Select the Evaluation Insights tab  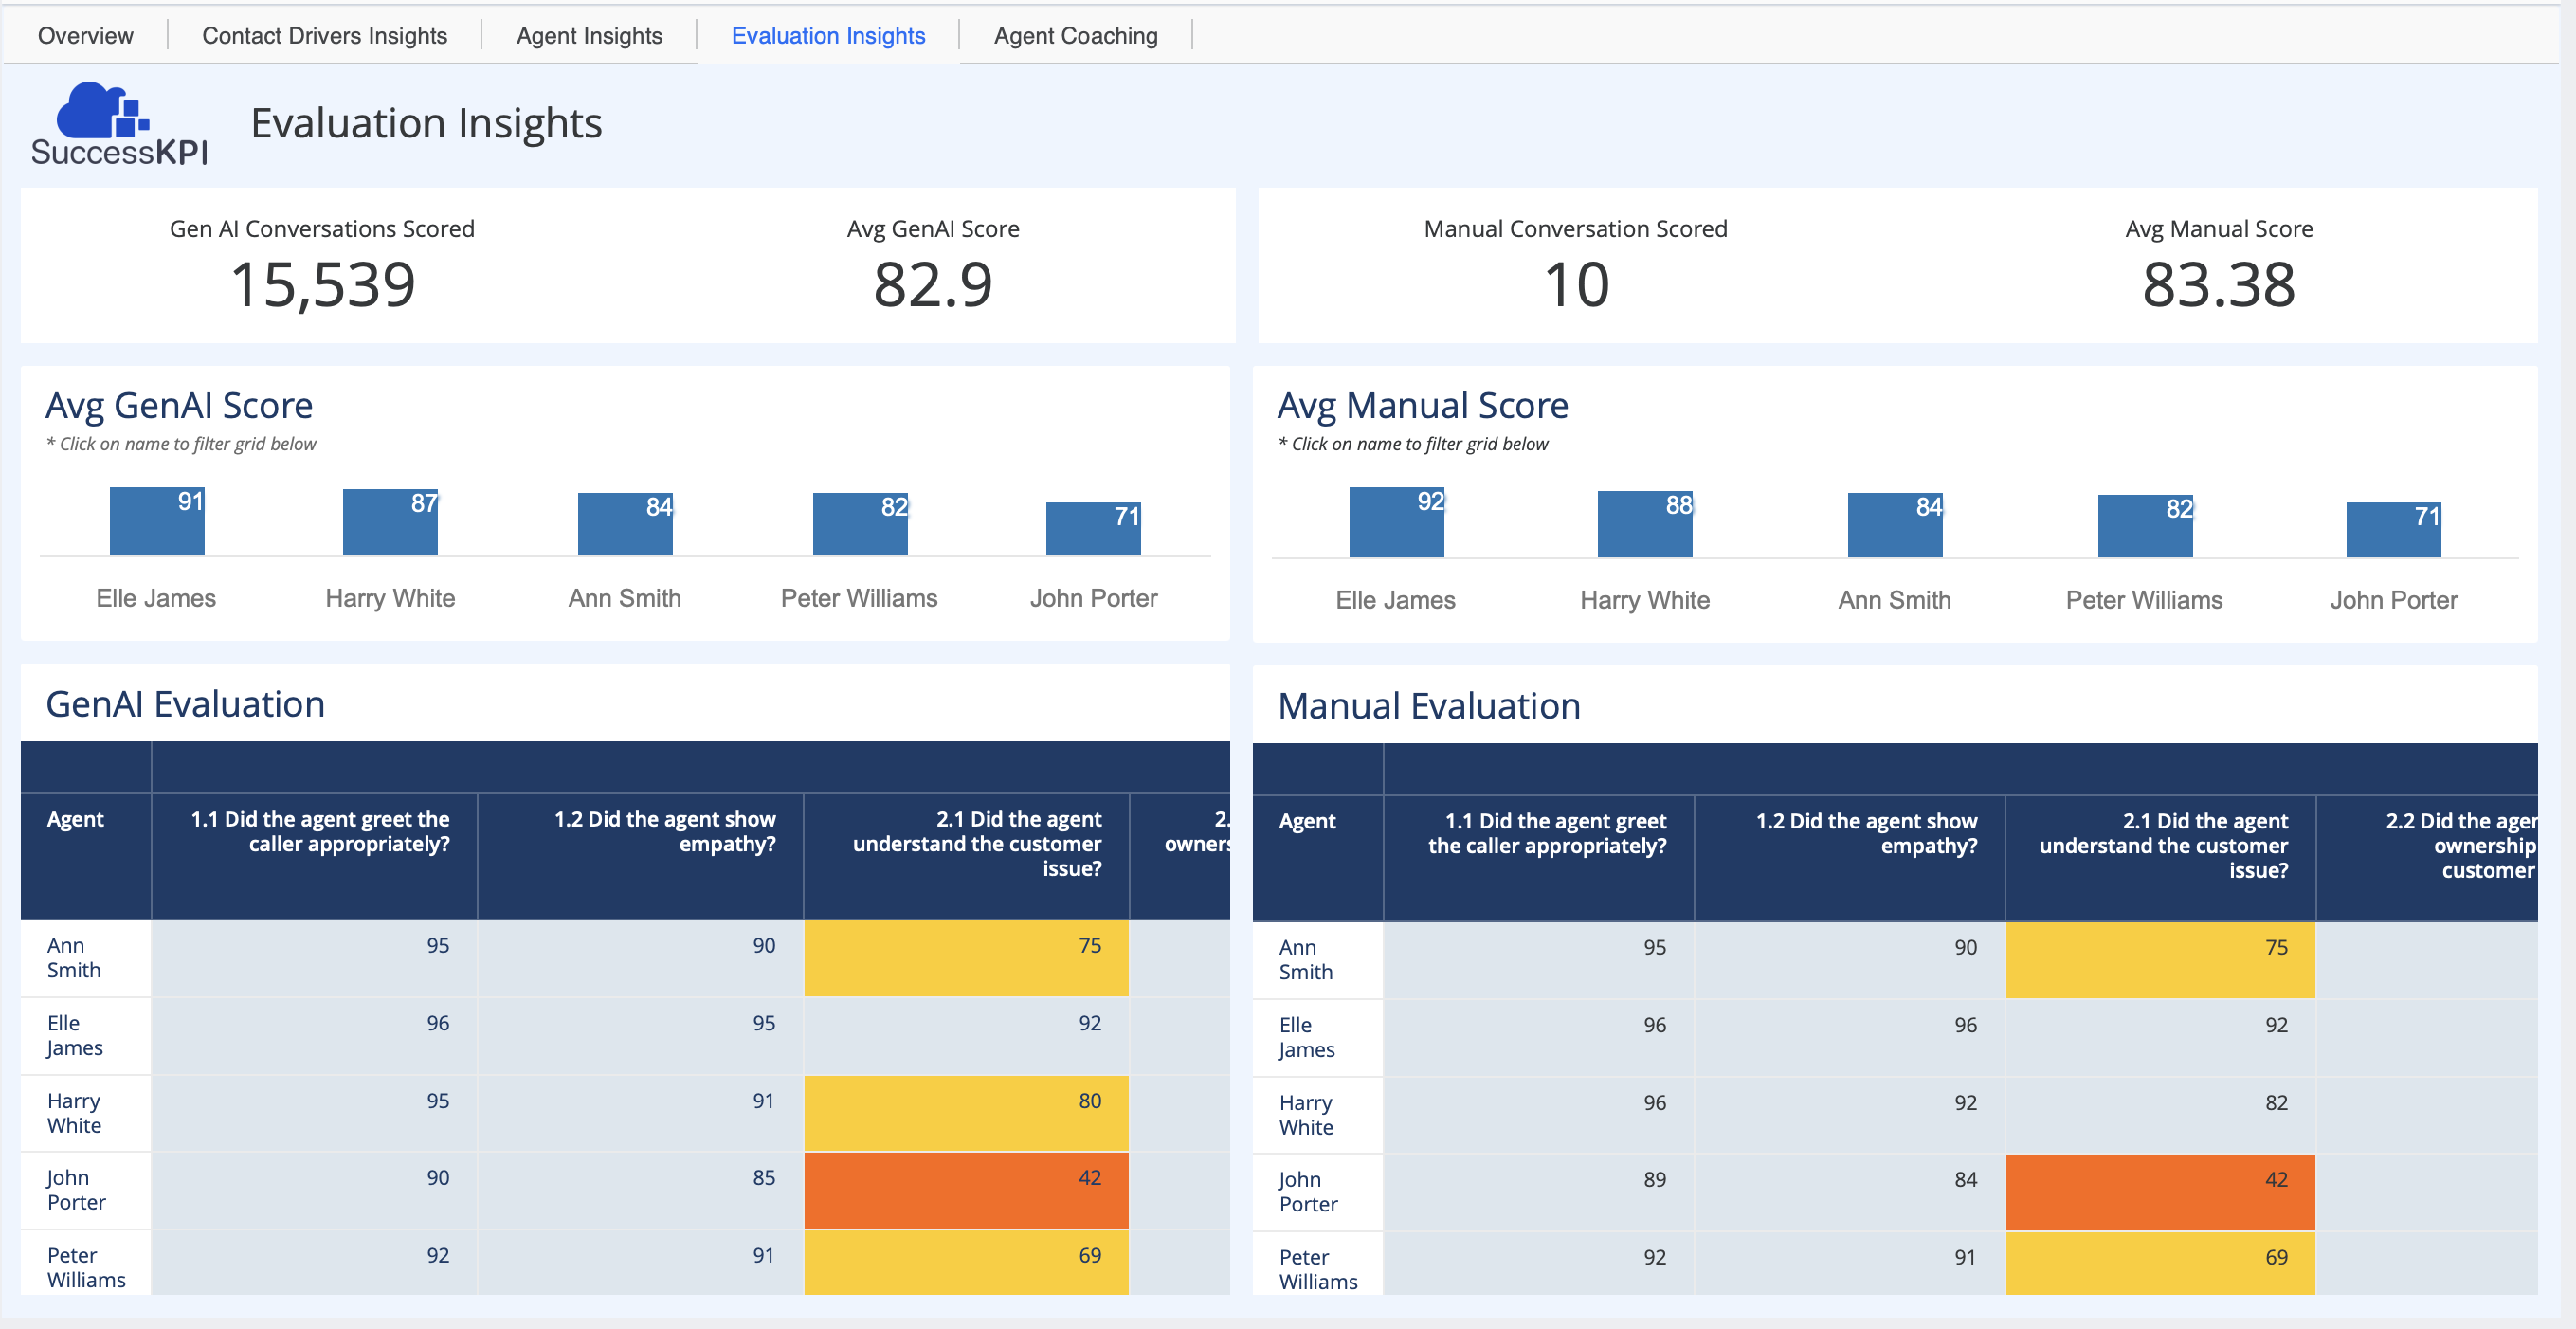point(828,36)
